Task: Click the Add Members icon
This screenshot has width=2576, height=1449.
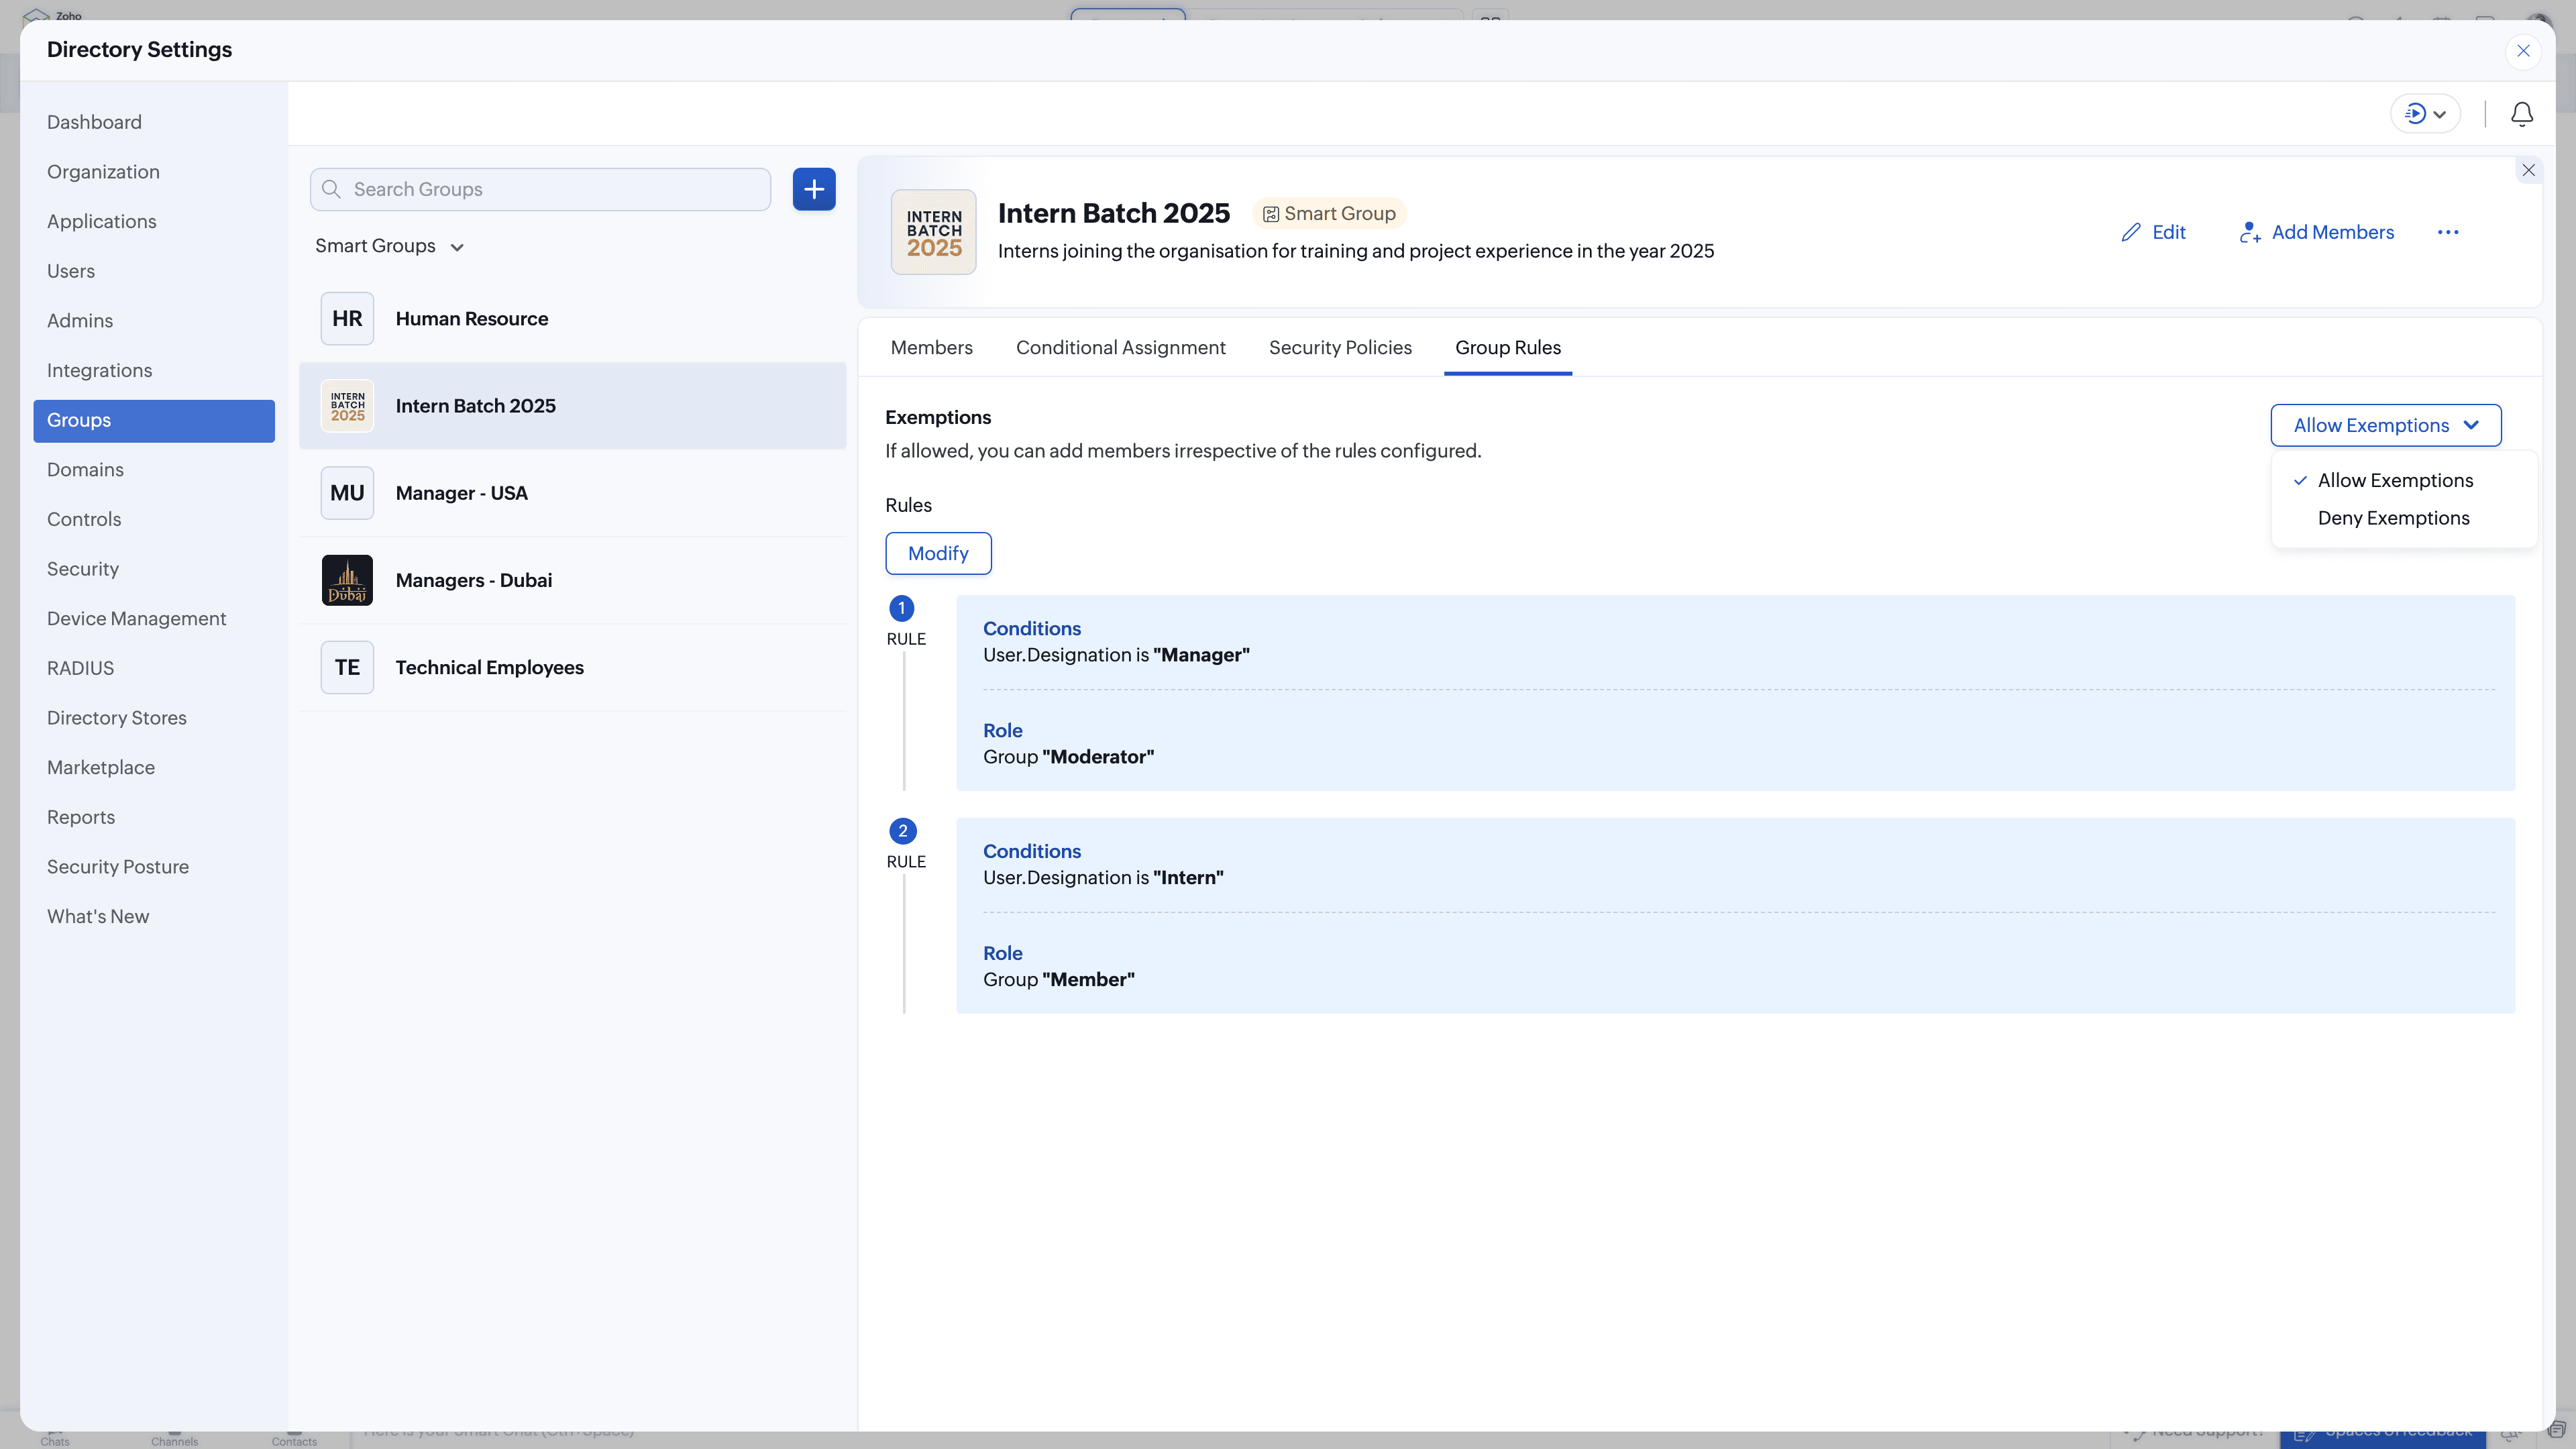Action: [x=2249, y=232]
